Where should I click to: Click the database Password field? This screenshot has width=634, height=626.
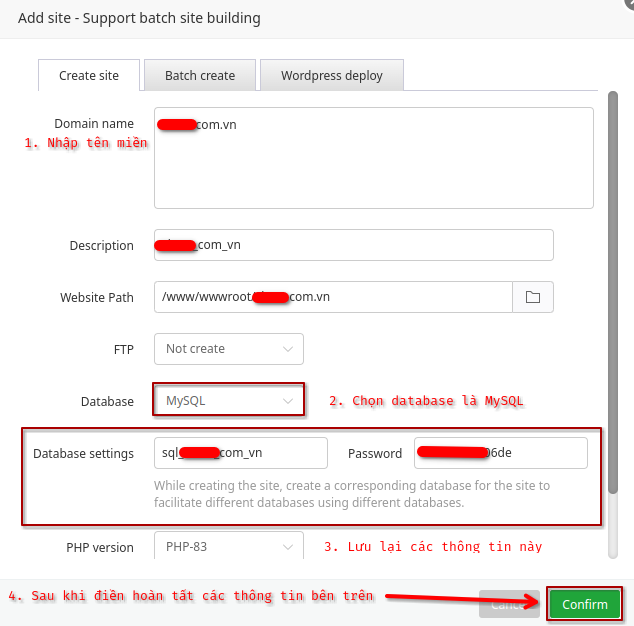pos(501,453)
